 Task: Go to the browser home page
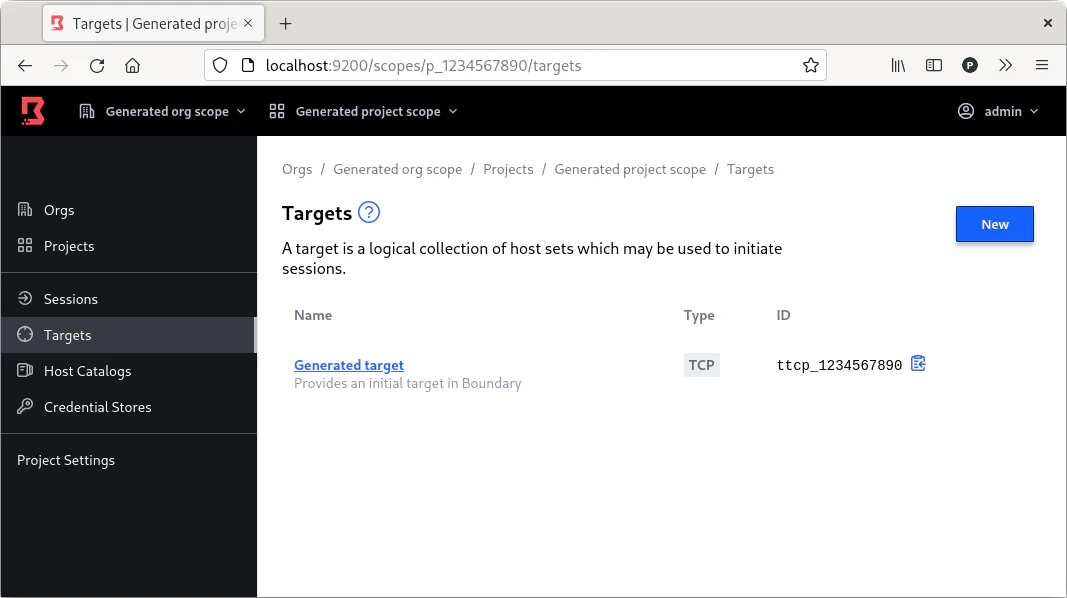pyautogui.click(x=132, y=66)
